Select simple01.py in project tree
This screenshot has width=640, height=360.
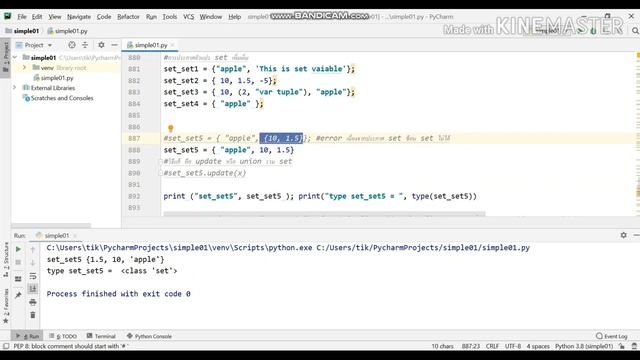pyautogui.click(x=53, y=78)
